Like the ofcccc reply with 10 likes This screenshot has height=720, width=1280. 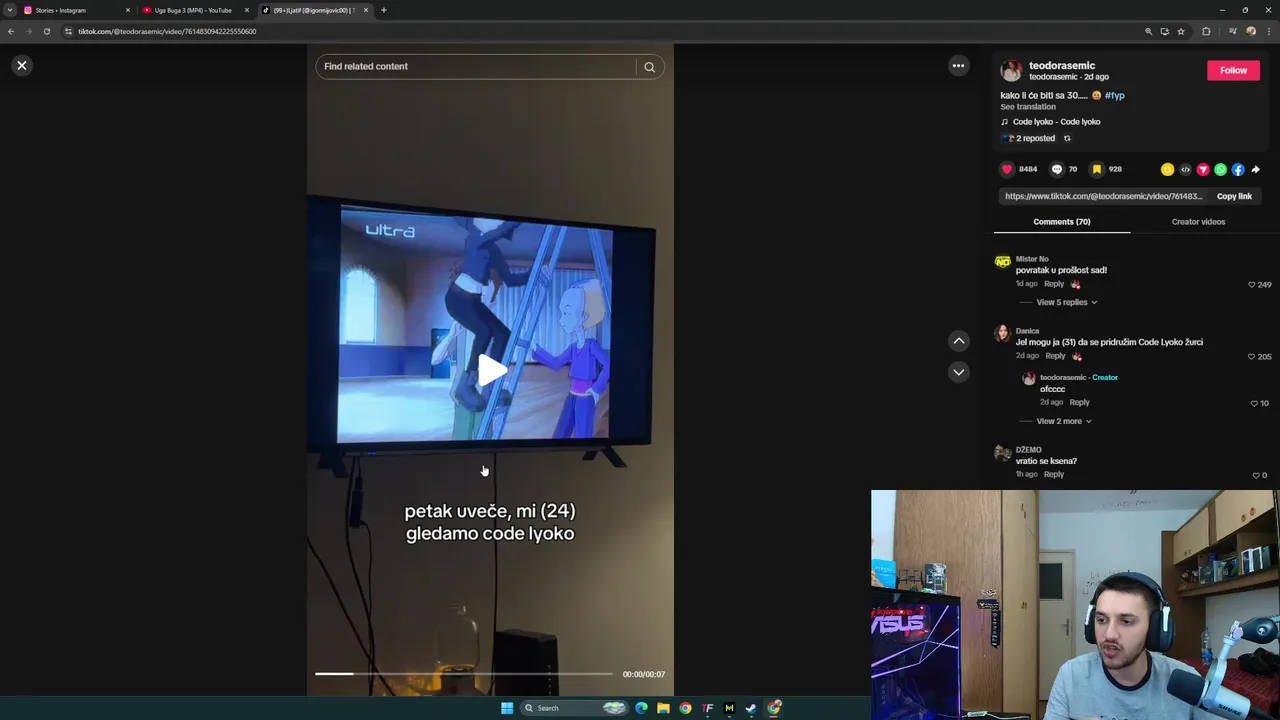click(1254, 403)
